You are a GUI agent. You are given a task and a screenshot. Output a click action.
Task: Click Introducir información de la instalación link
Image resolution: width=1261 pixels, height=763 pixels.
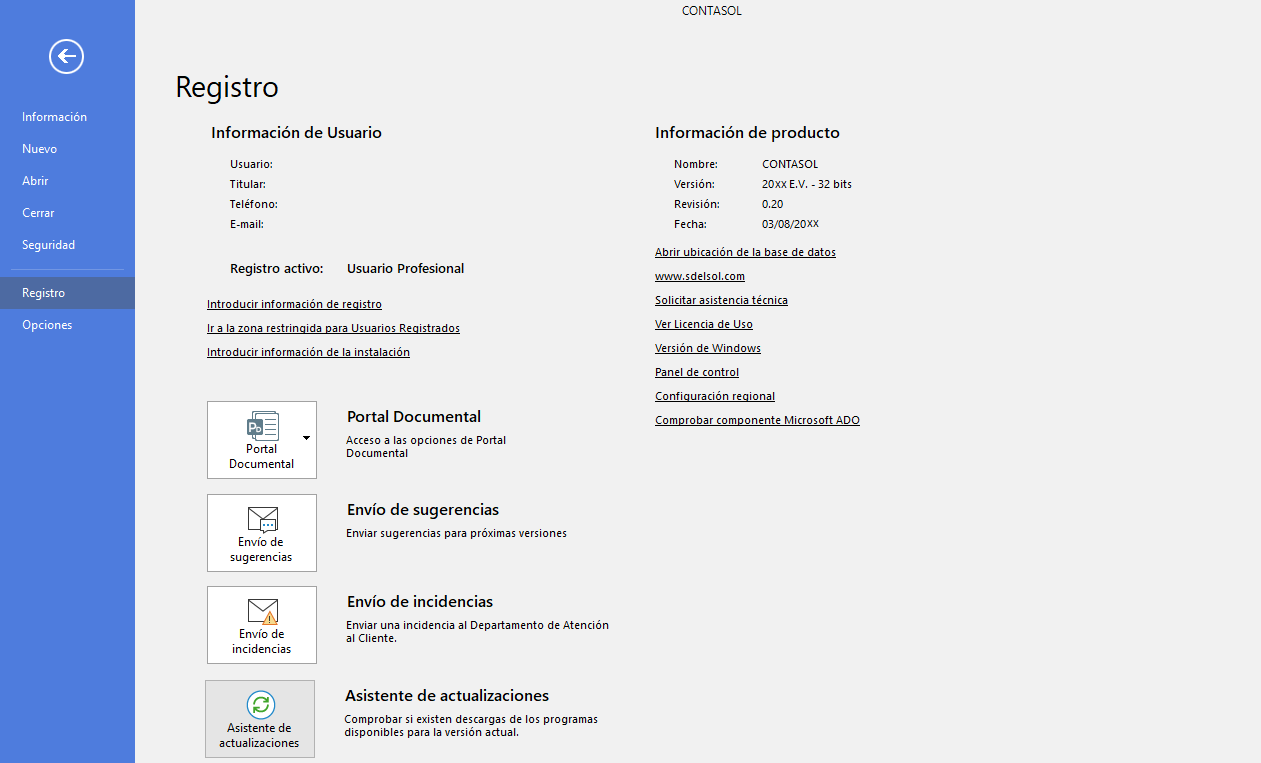(308, 352)
